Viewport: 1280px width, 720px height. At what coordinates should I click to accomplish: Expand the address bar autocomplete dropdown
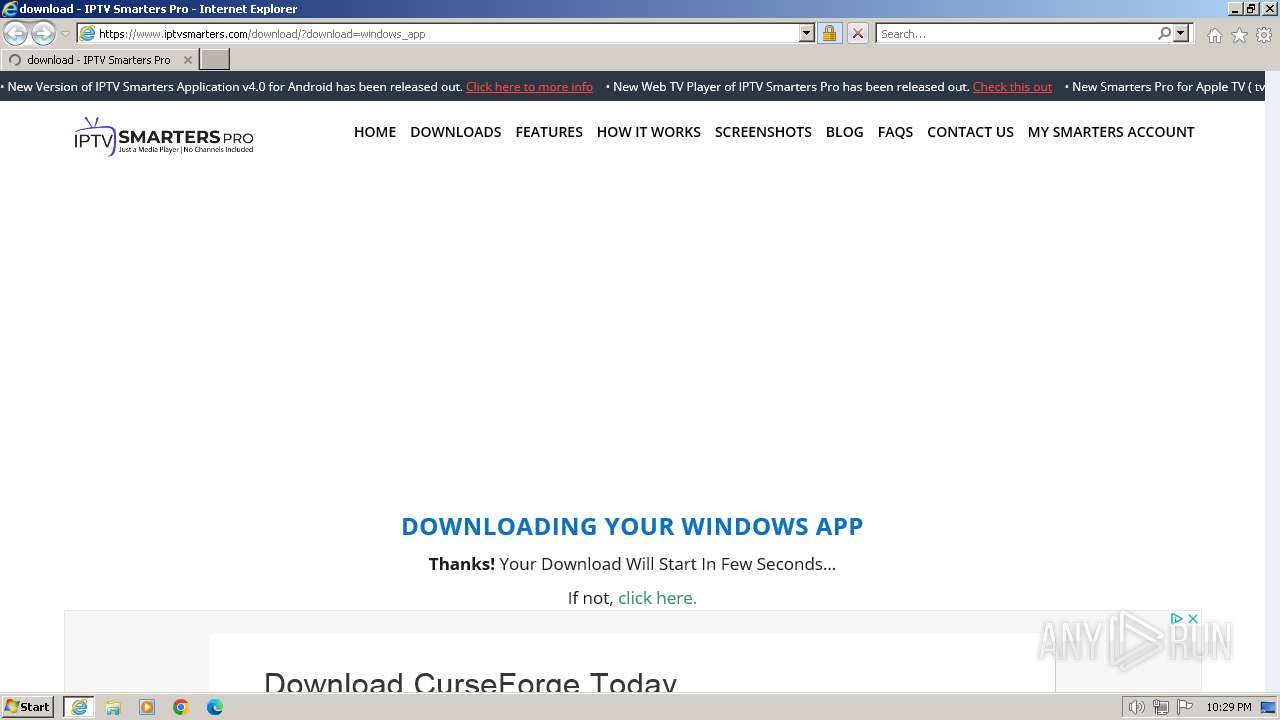click(807, 33)
